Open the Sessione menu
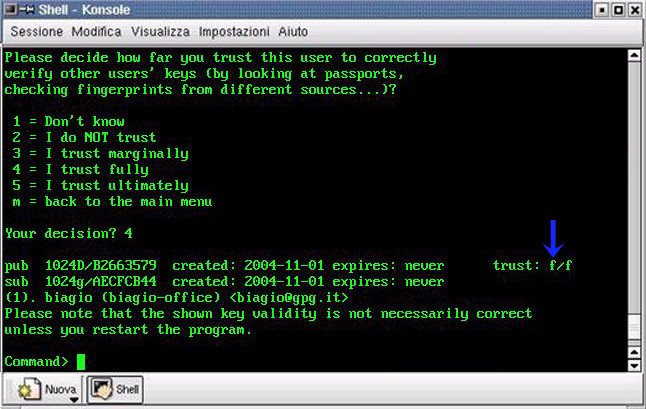646x409 pixels. click(x=37, y=31)
